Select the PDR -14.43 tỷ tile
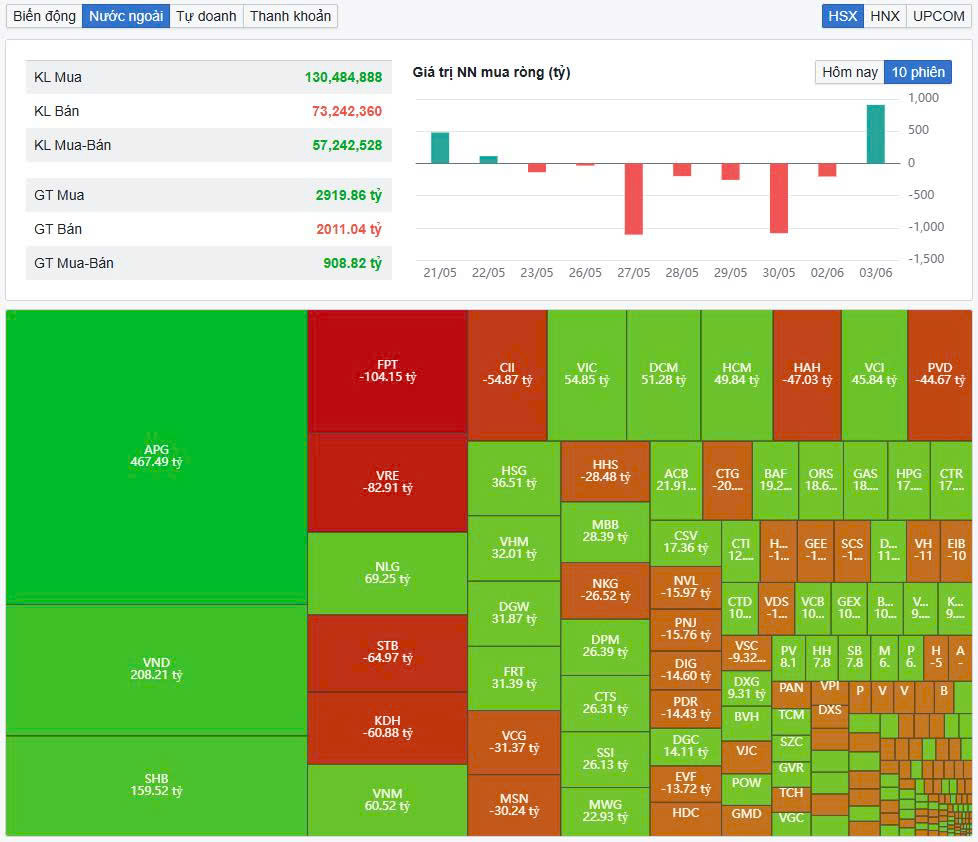Viewport: 978px width, 842px height. [686, 709]
